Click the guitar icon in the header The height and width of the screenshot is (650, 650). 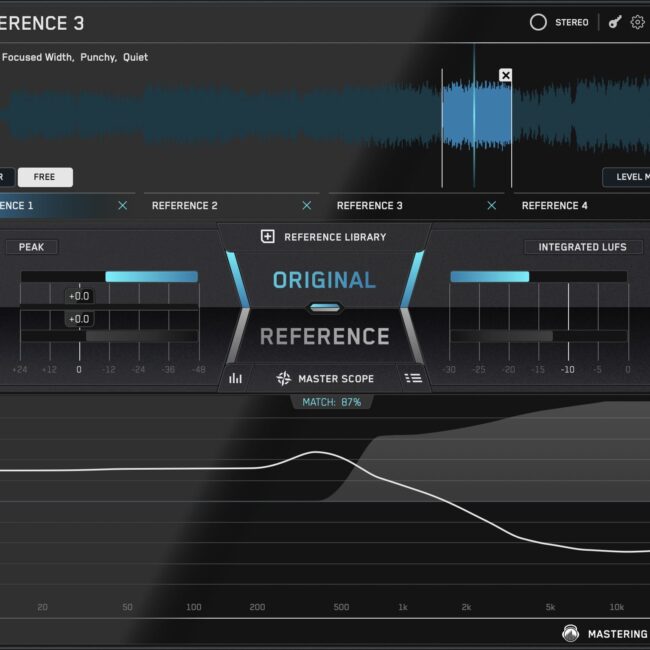pos(615,22)
